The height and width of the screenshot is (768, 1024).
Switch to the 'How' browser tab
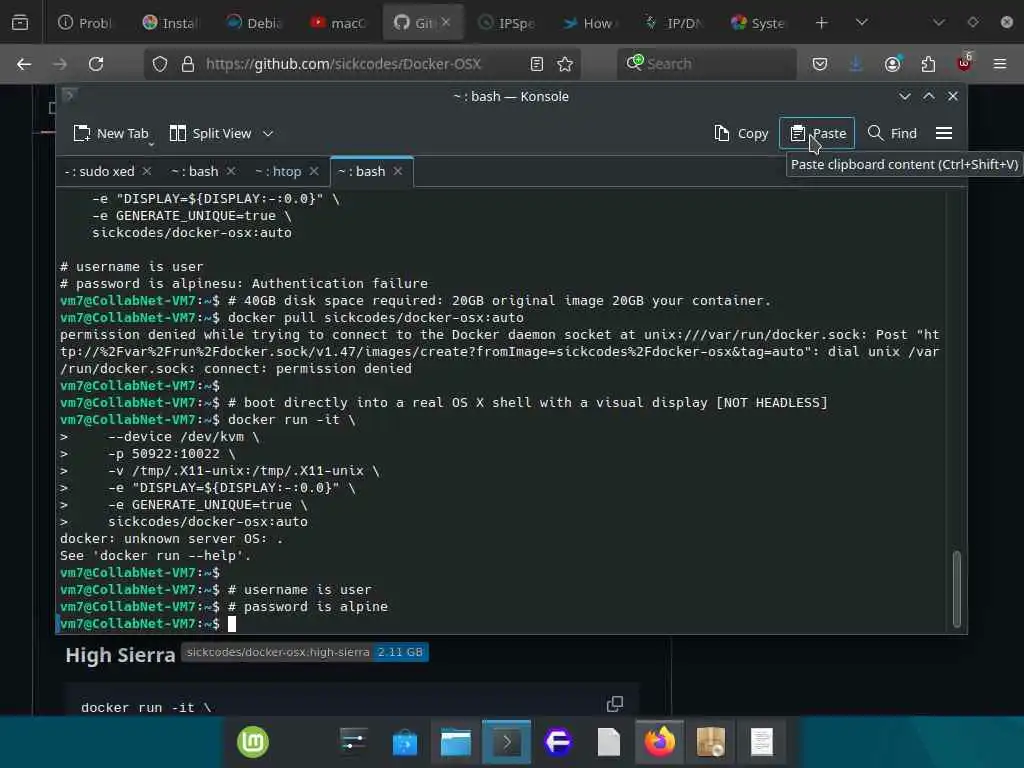point(589,23)
